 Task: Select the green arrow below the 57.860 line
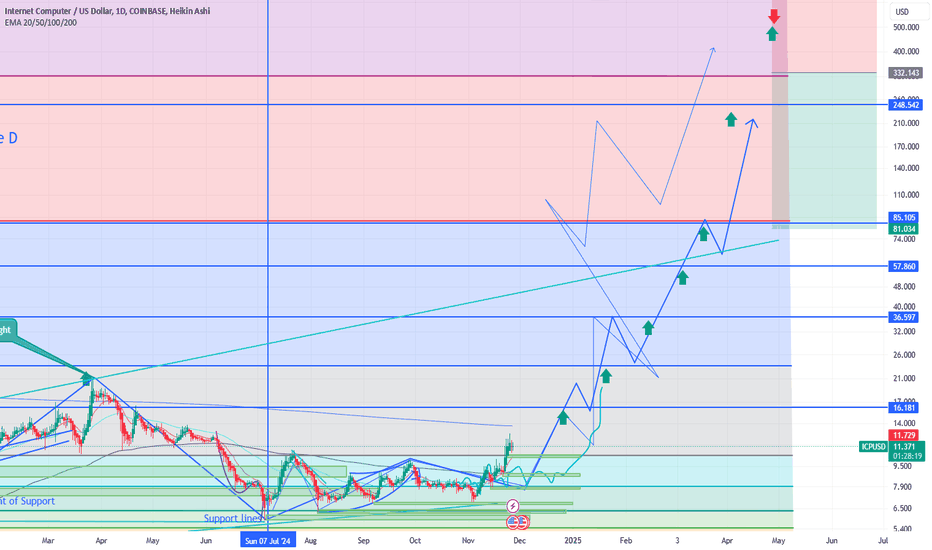(x=682, y=277)
